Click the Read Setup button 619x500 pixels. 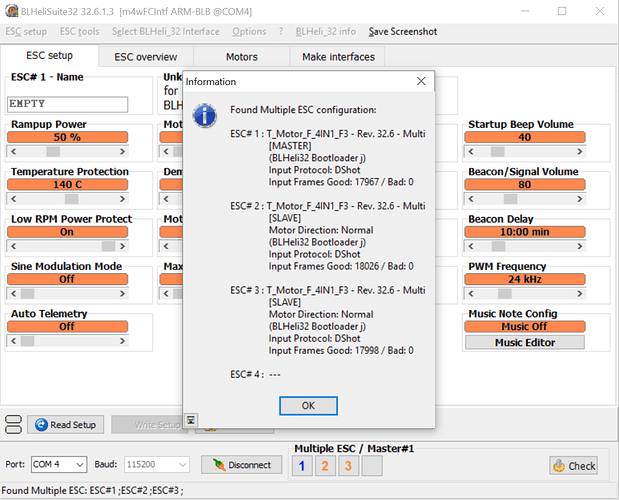point(66,425)
